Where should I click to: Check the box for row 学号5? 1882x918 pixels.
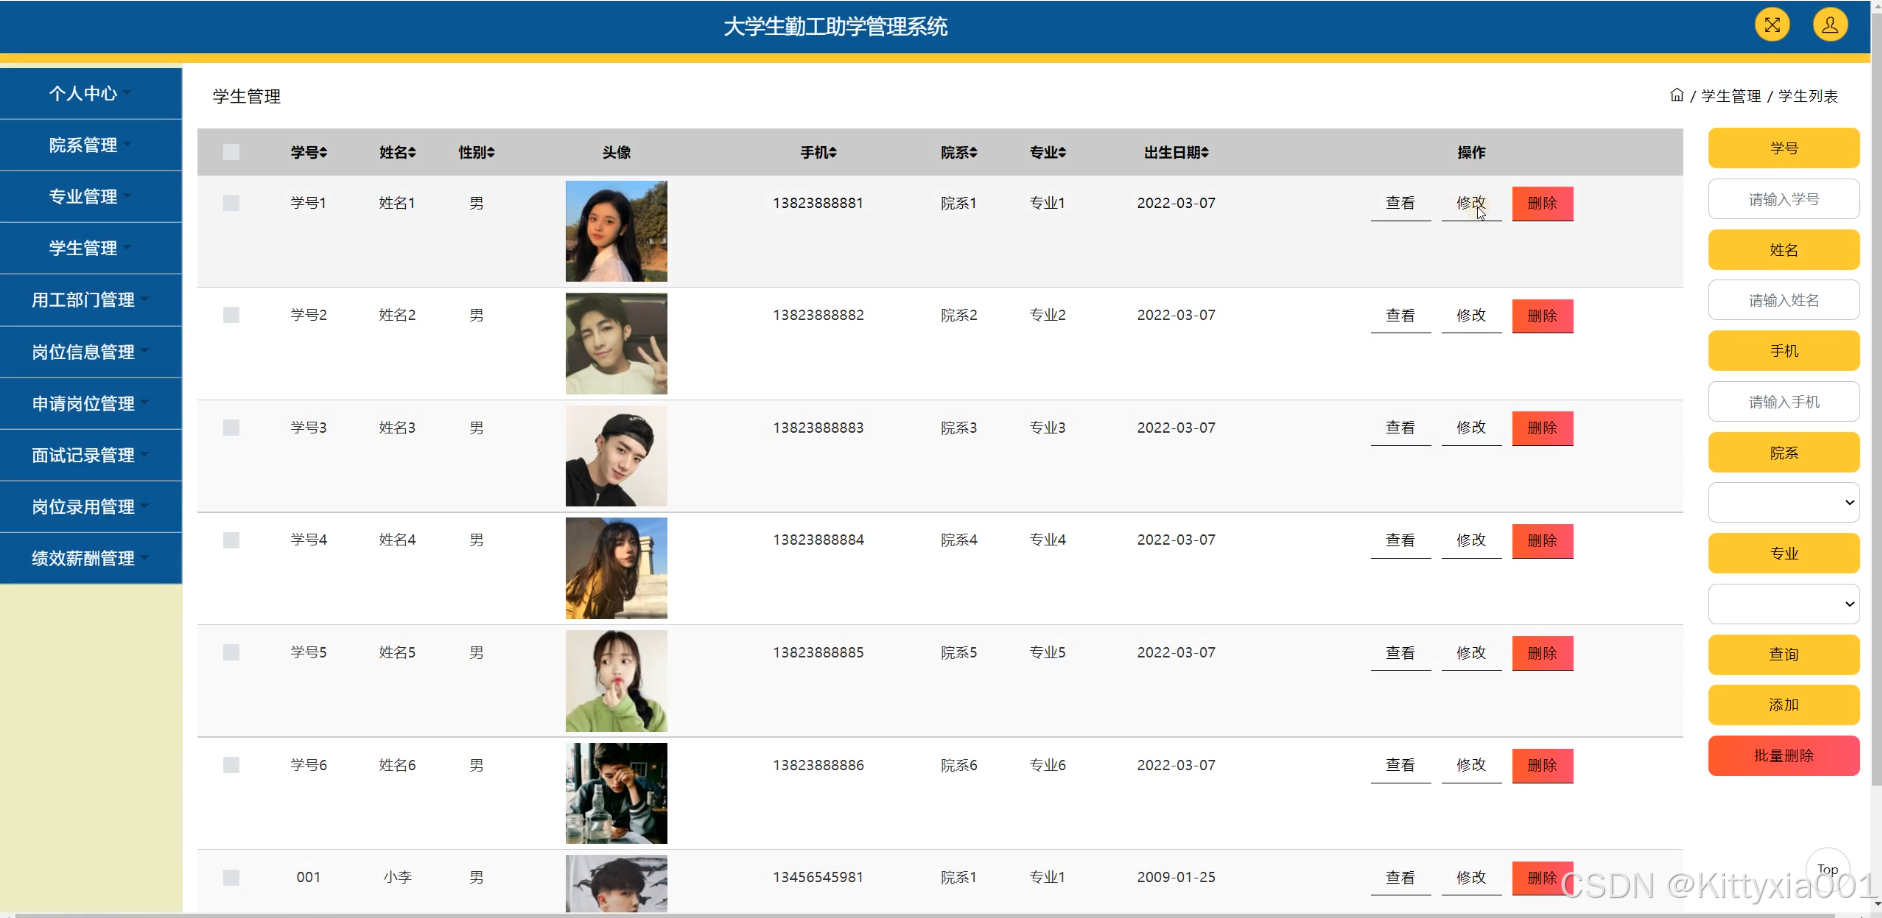pos(231,652)
